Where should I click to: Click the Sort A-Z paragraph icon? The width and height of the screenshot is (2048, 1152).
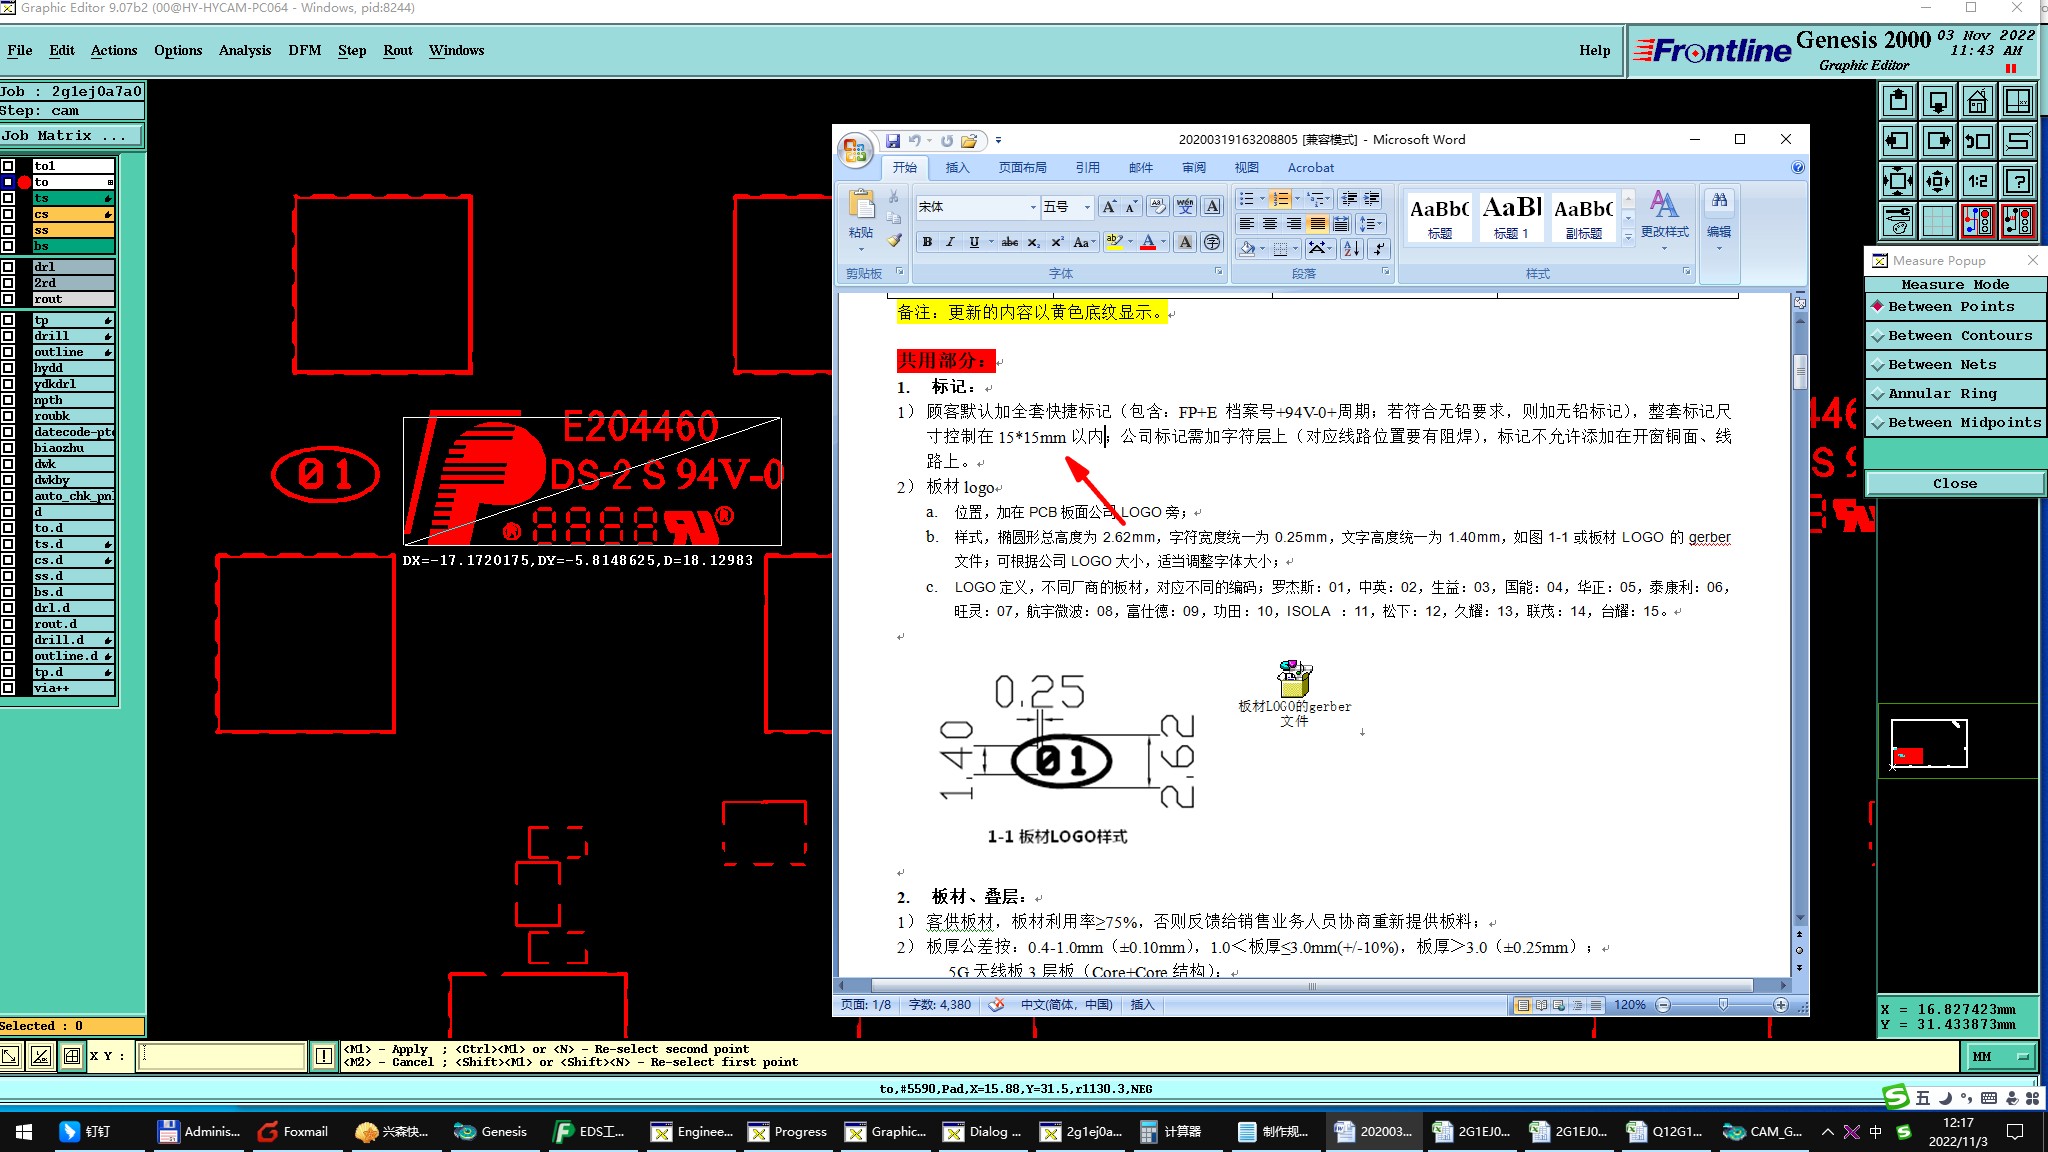(x=1351, y=248)
